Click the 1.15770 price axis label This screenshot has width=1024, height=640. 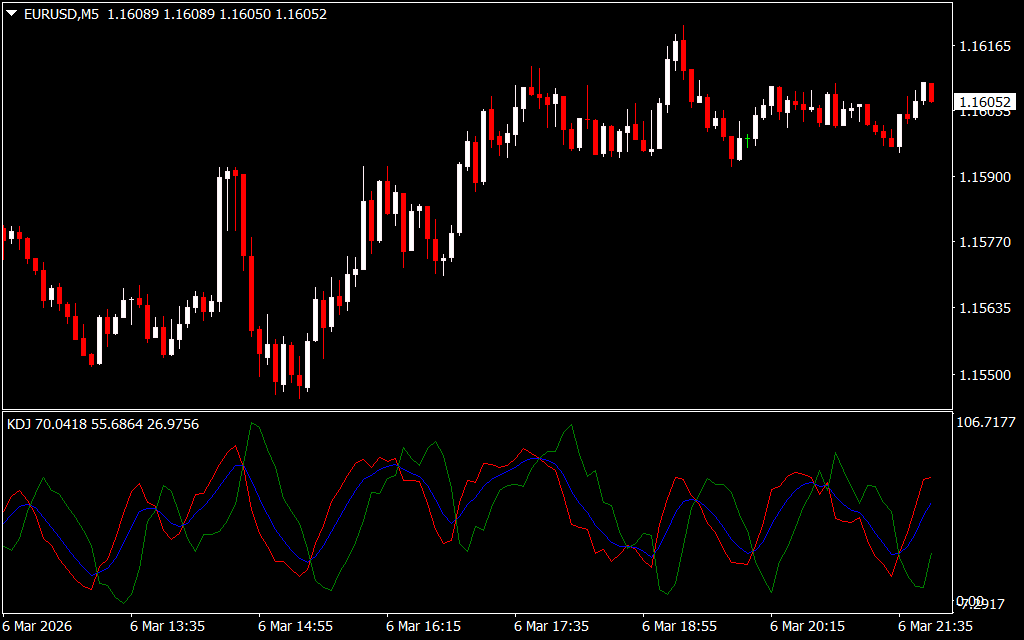[984, 243]
